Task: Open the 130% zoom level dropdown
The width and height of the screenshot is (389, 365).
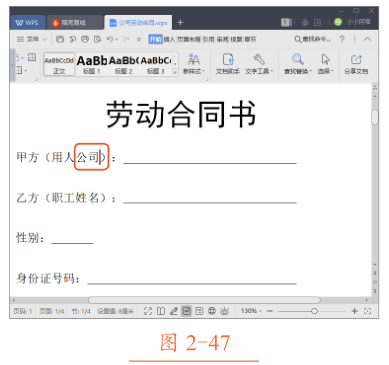Action: pos(251,311)
